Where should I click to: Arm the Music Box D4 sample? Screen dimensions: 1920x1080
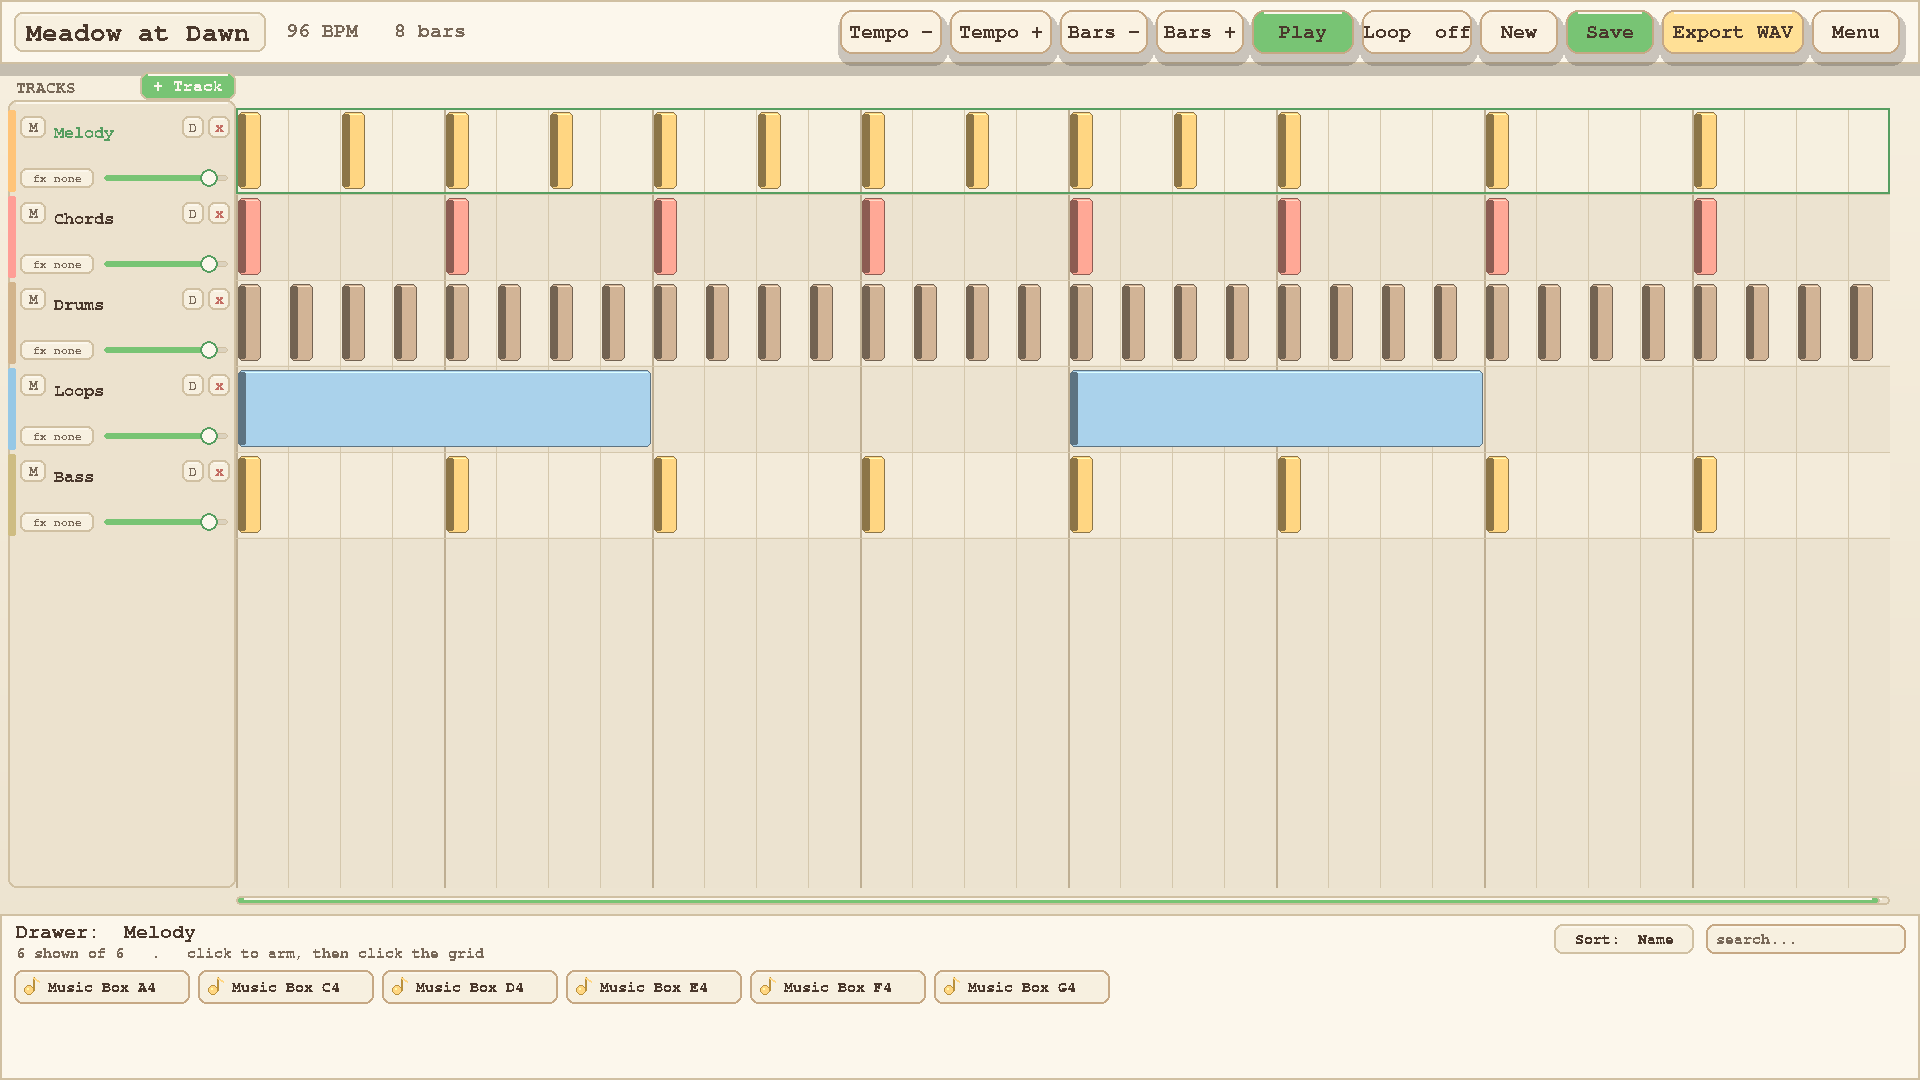[470, 988]
